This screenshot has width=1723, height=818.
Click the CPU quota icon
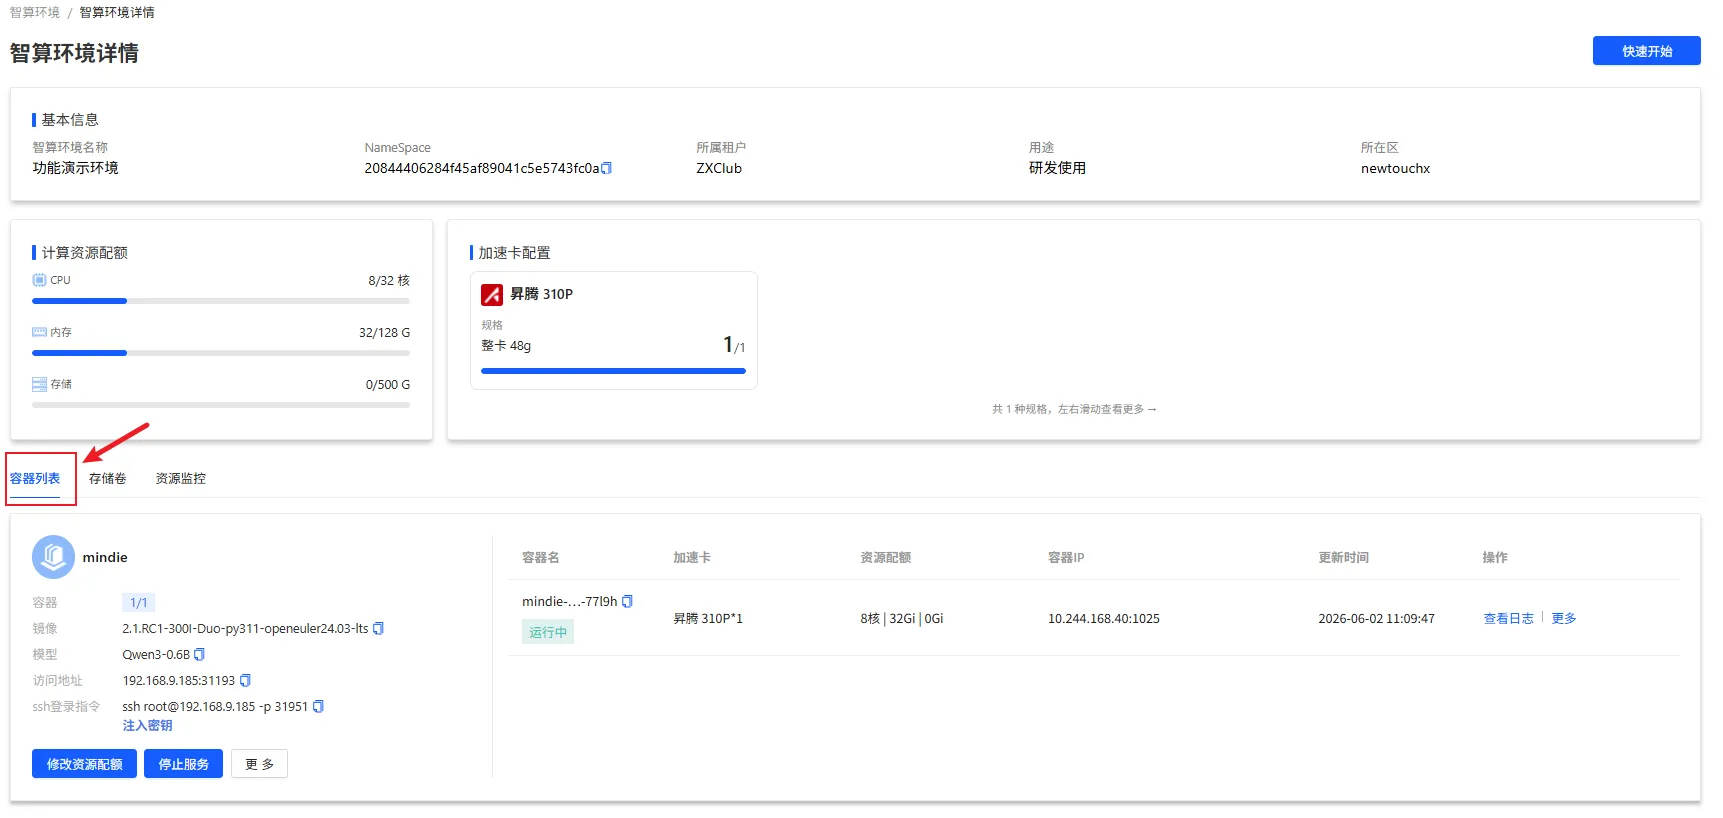[39, 280]
